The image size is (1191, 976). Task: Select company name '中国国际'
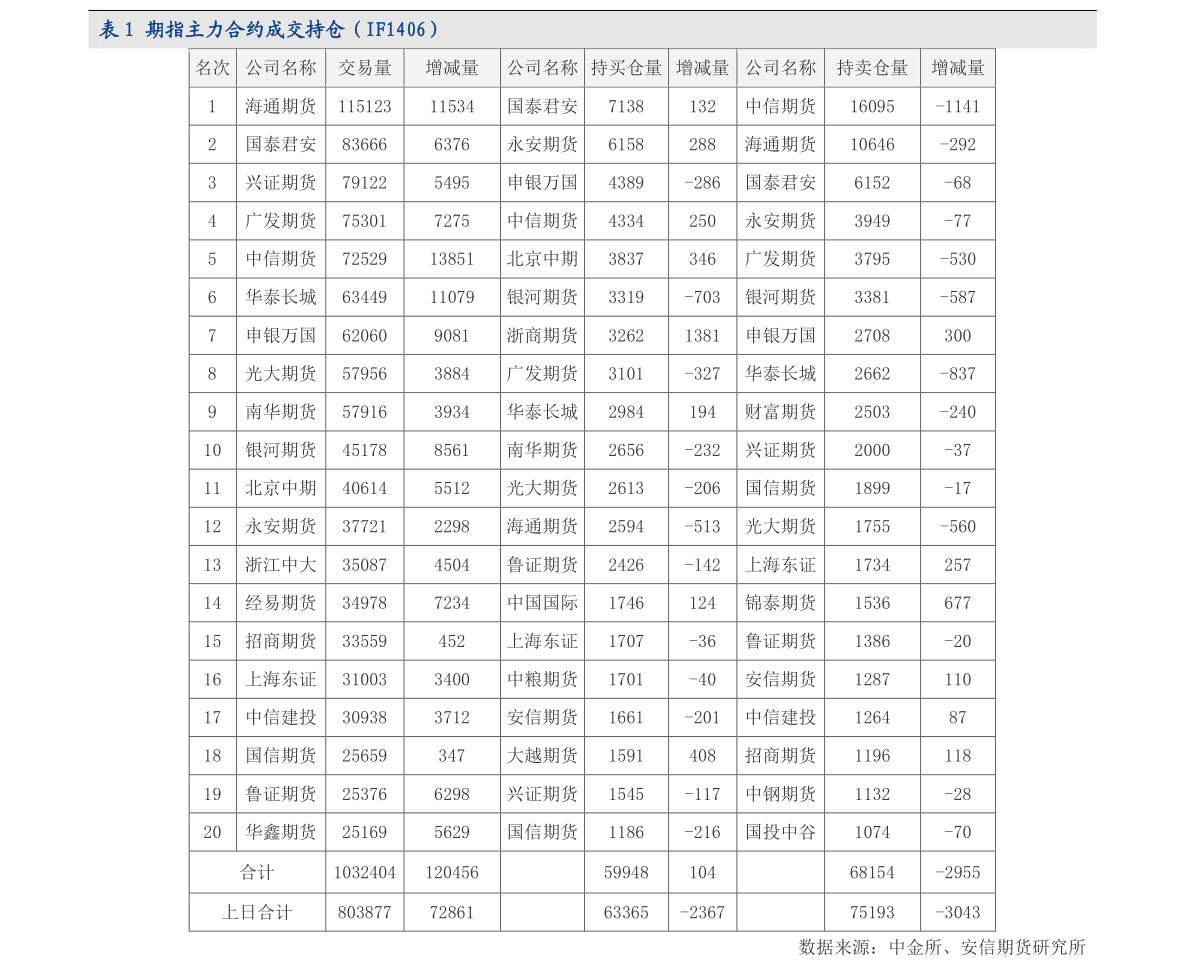[x=542, y=603]
